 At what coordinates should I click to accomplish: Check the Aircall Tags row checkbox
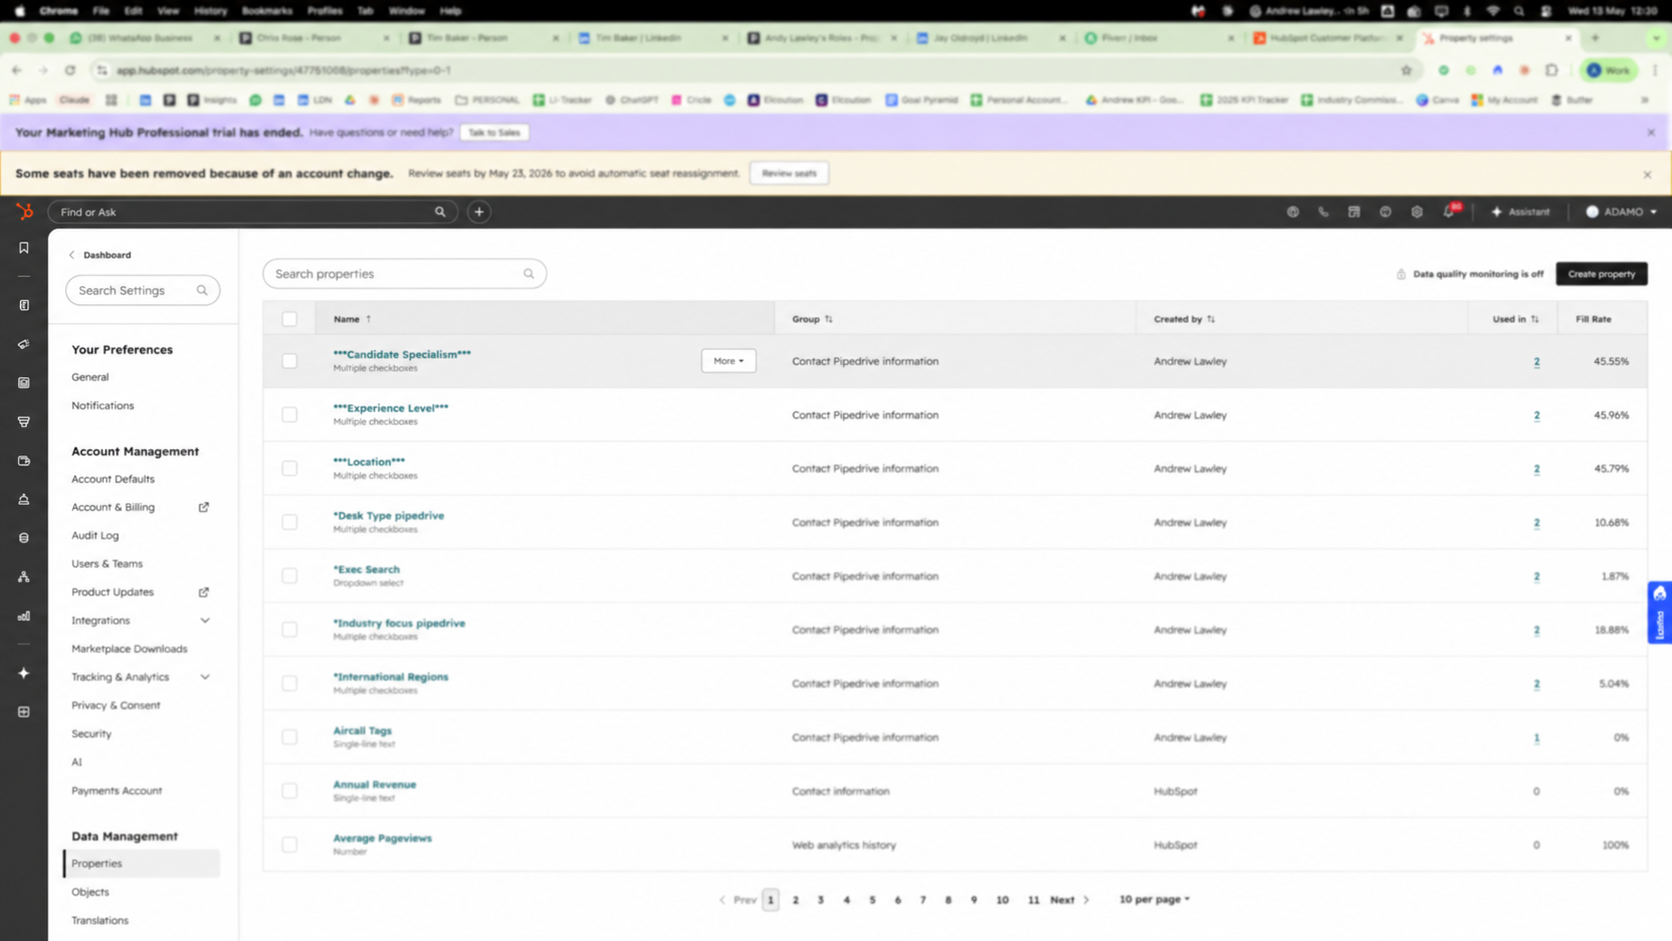coord(289,737)
